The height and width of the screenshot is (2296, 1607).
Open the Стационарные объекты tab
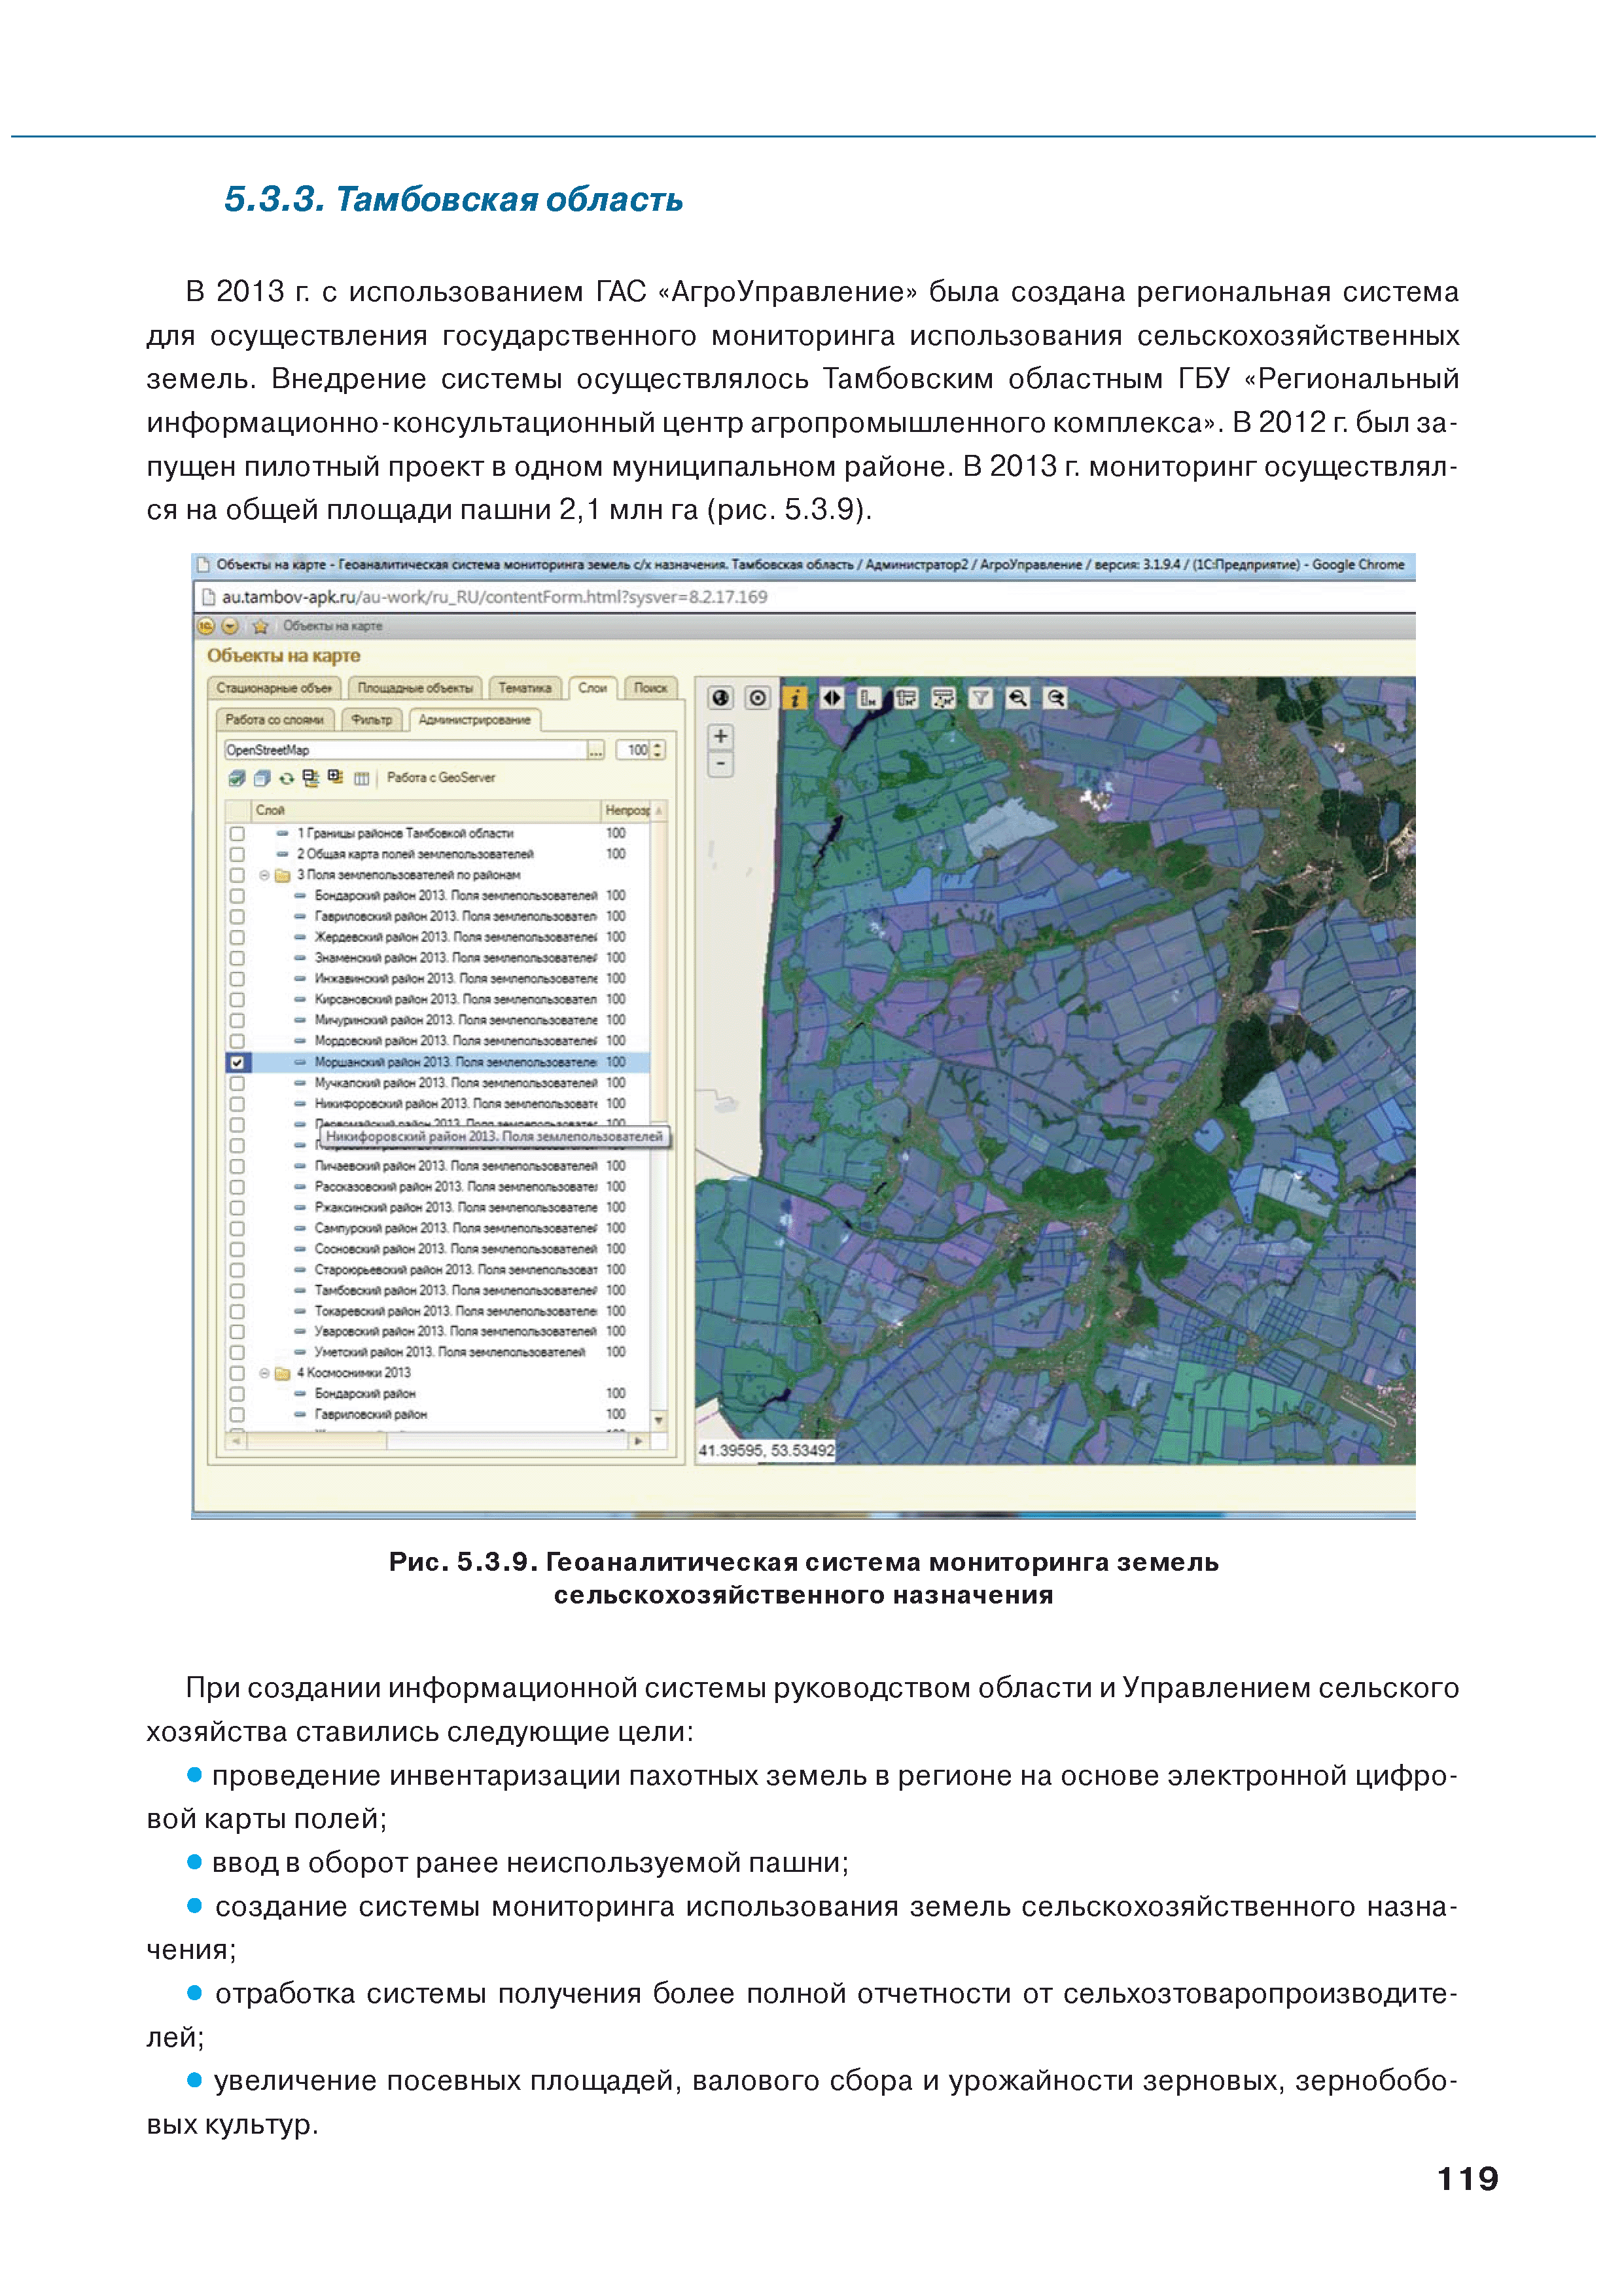[274, 688]
